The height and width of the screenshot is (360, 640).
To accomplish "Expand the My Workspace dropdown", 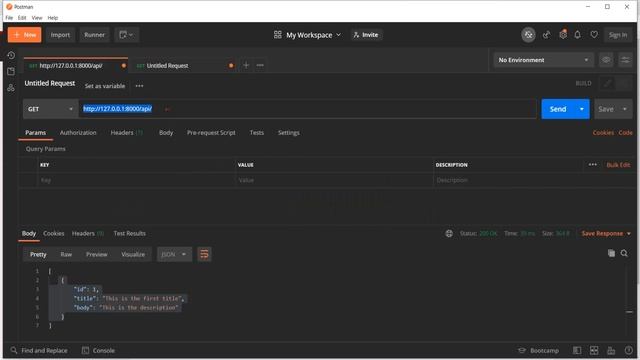I will click(313, 35).
